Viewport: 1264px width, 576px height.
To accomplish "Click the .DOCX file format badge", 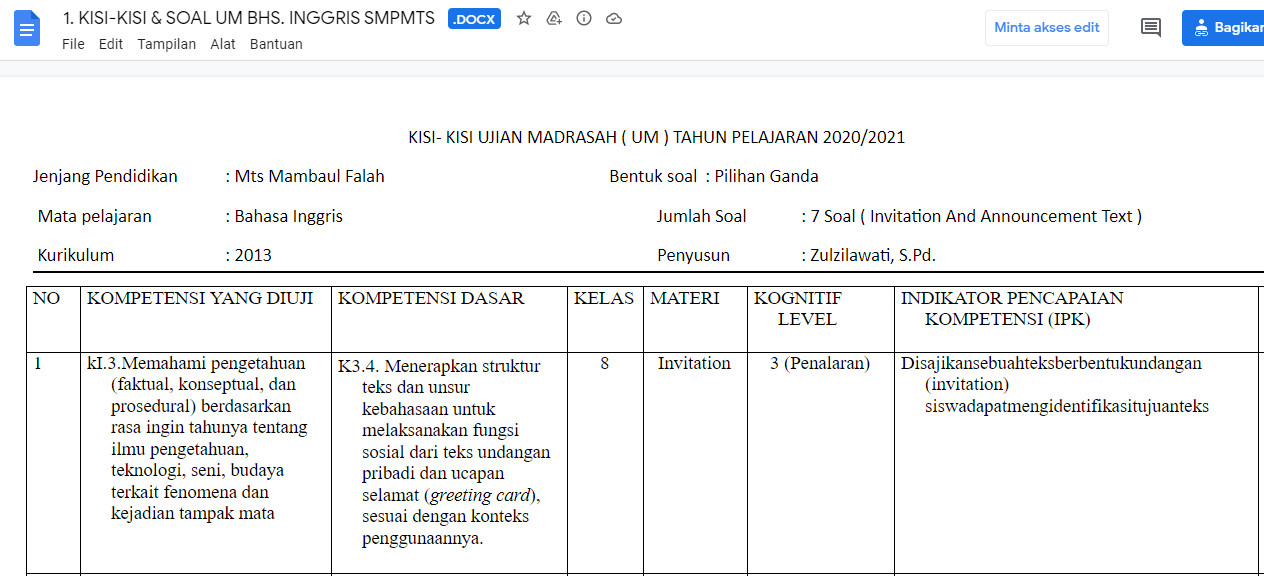I will (x=475, y=18).
